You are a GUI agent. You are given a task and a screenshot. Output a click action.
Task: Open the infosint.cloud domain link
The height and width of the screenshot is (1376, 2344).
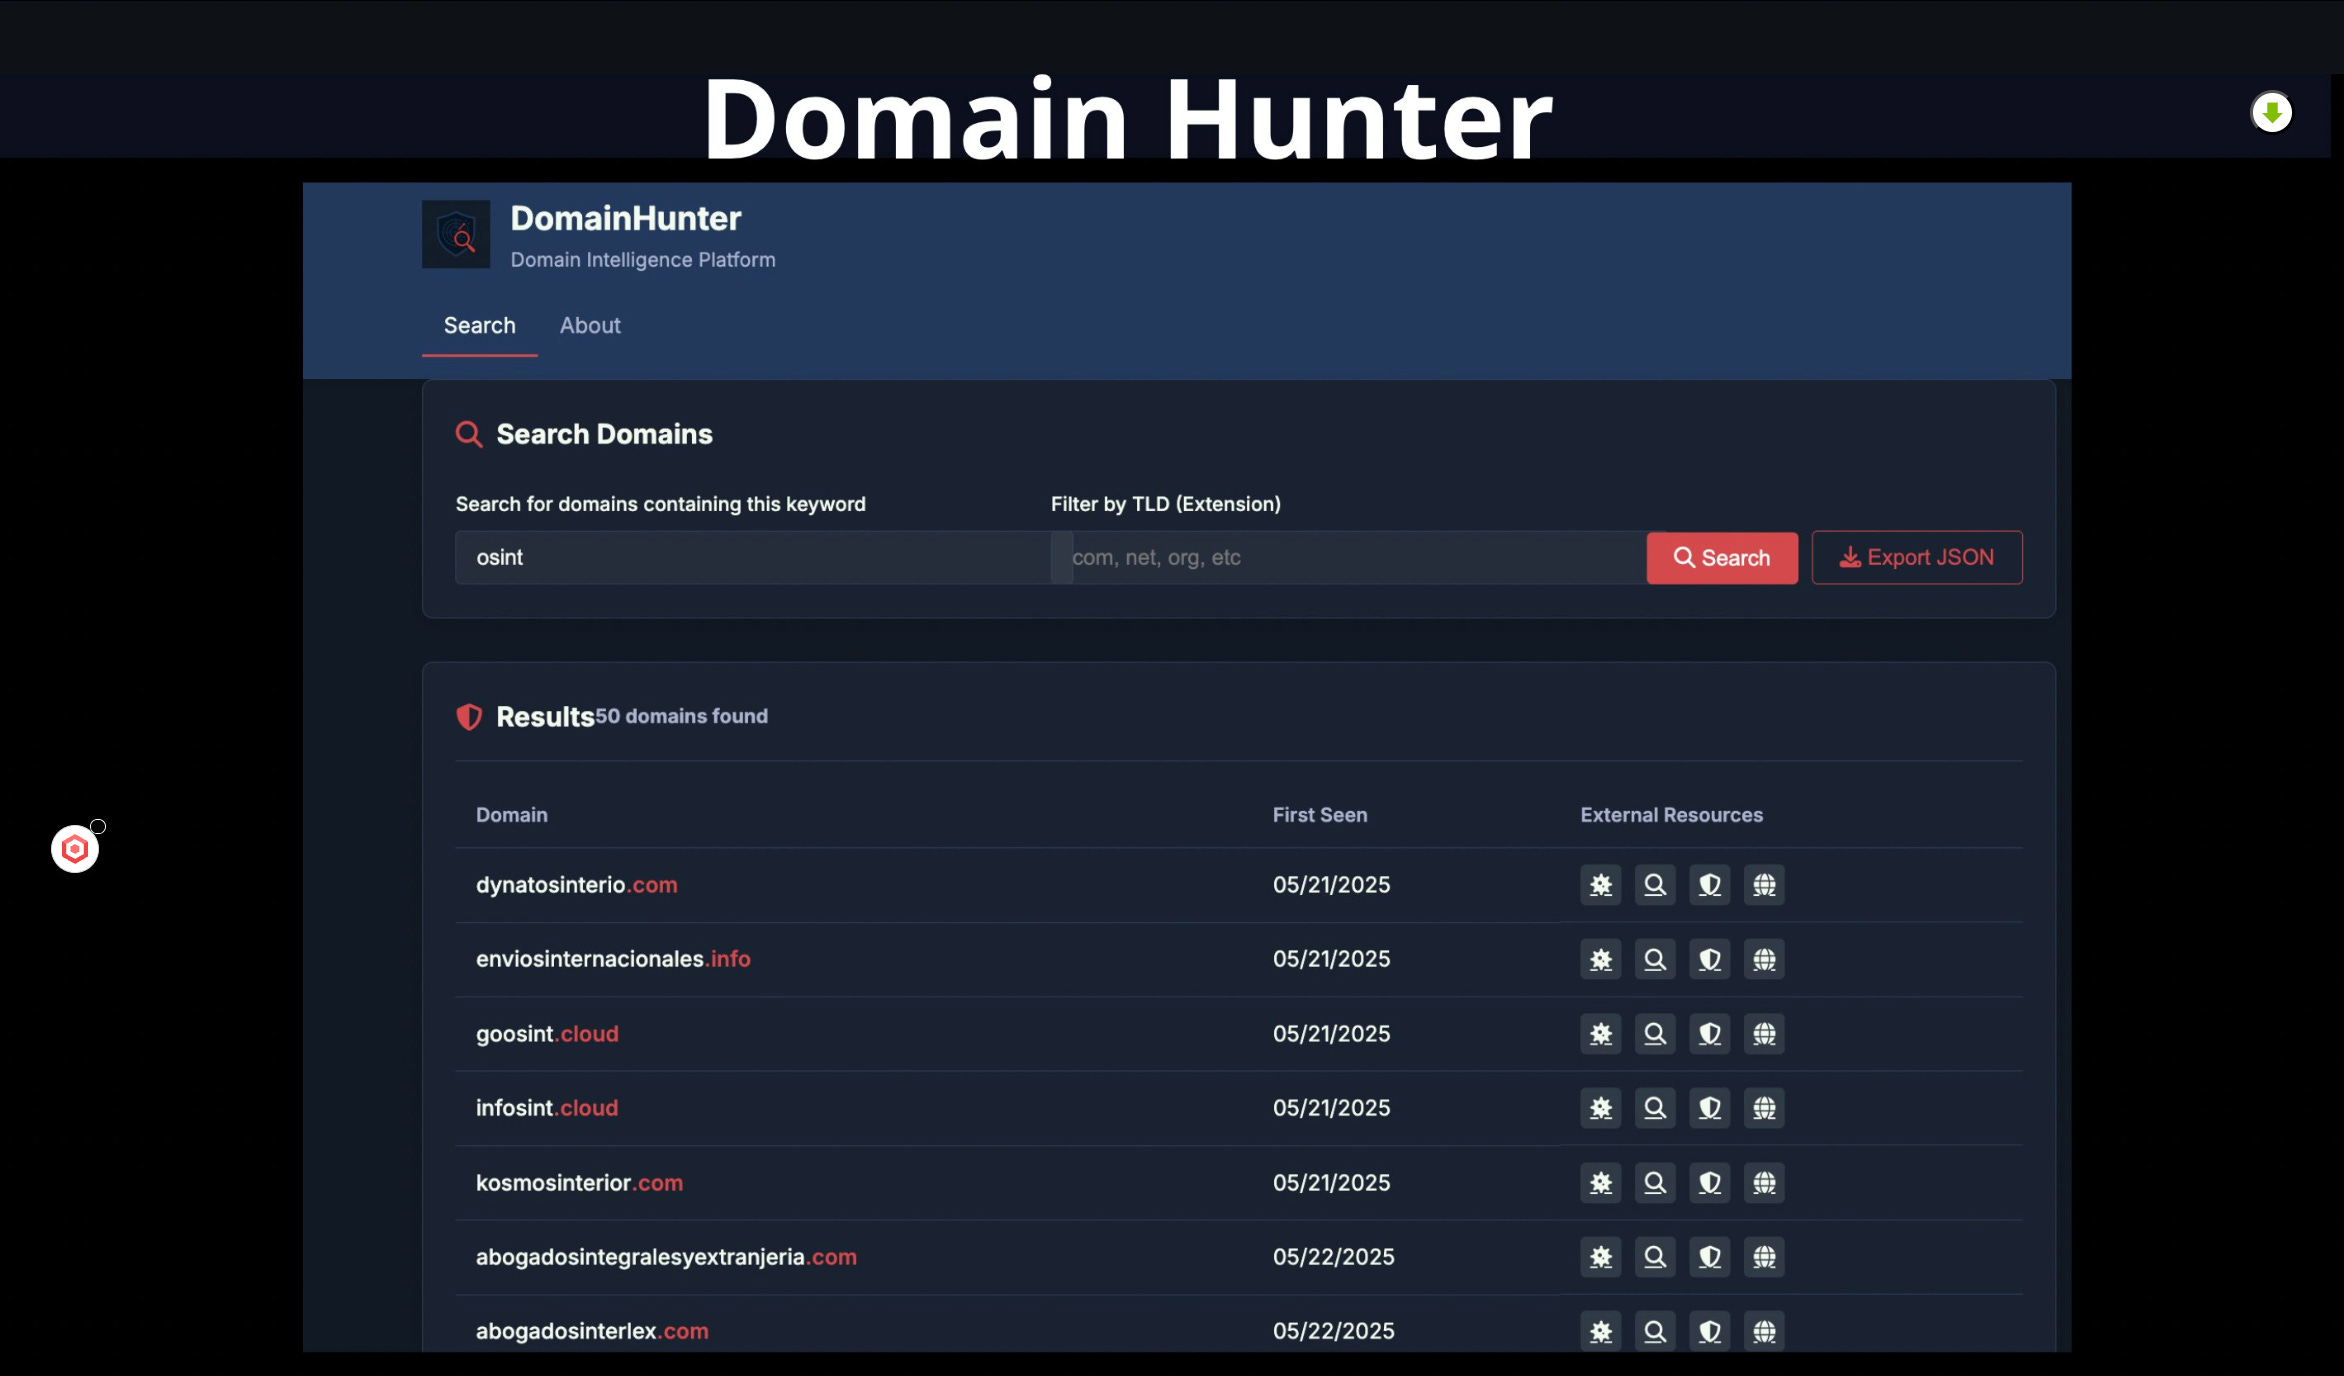(x=547, y=1108)
